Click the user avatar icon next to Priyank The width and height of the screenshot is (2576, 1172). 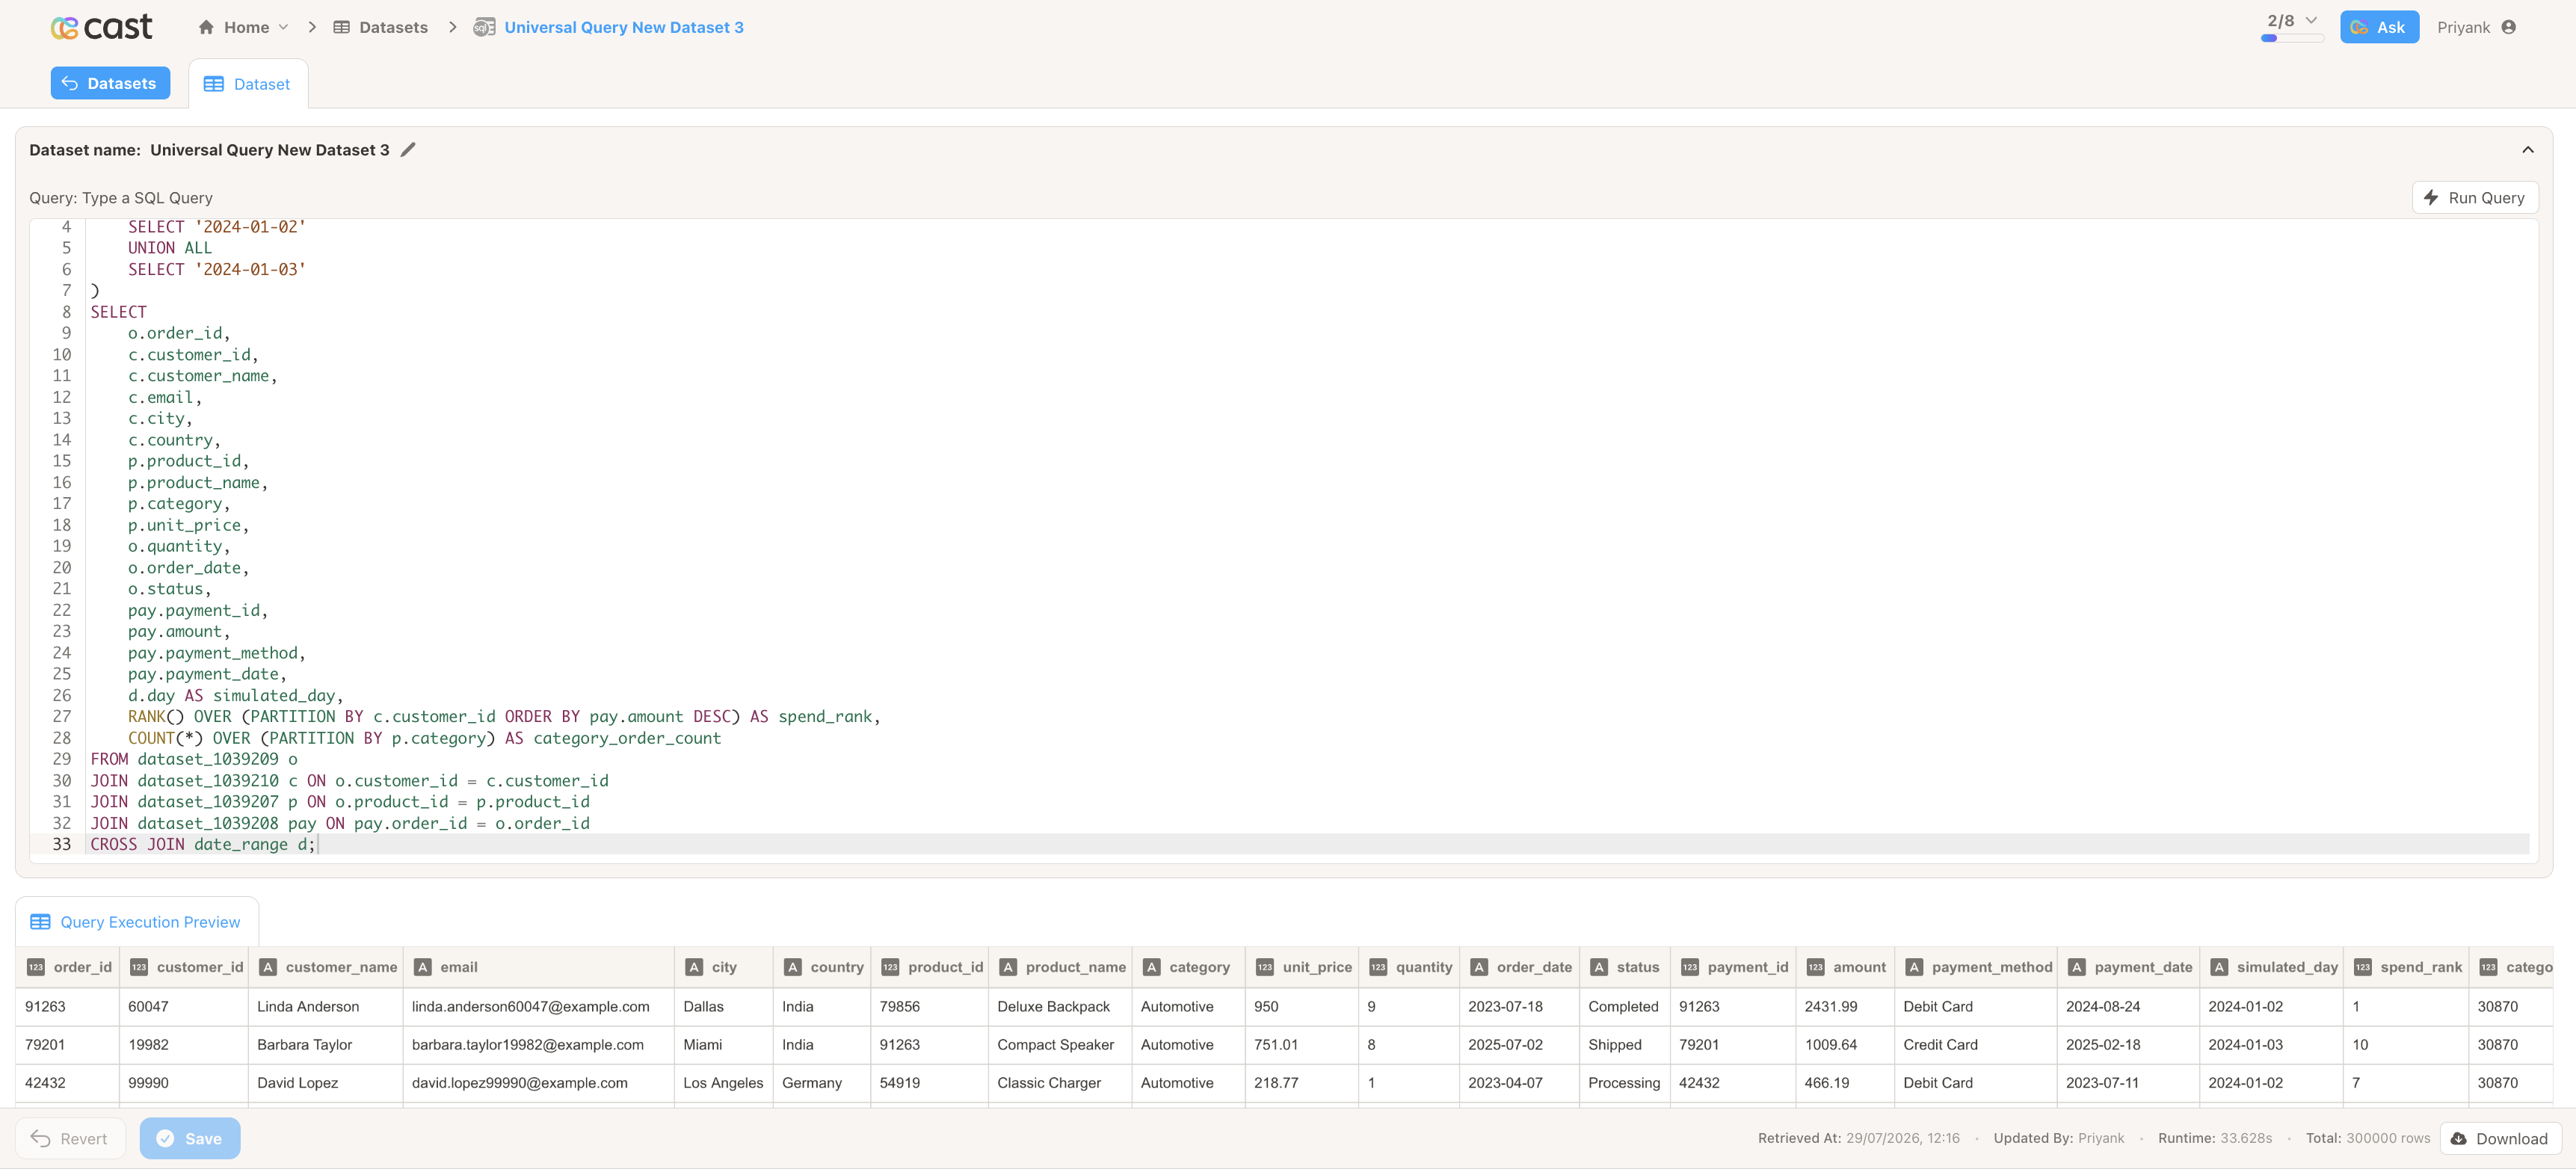click(x=2508, y=27)
